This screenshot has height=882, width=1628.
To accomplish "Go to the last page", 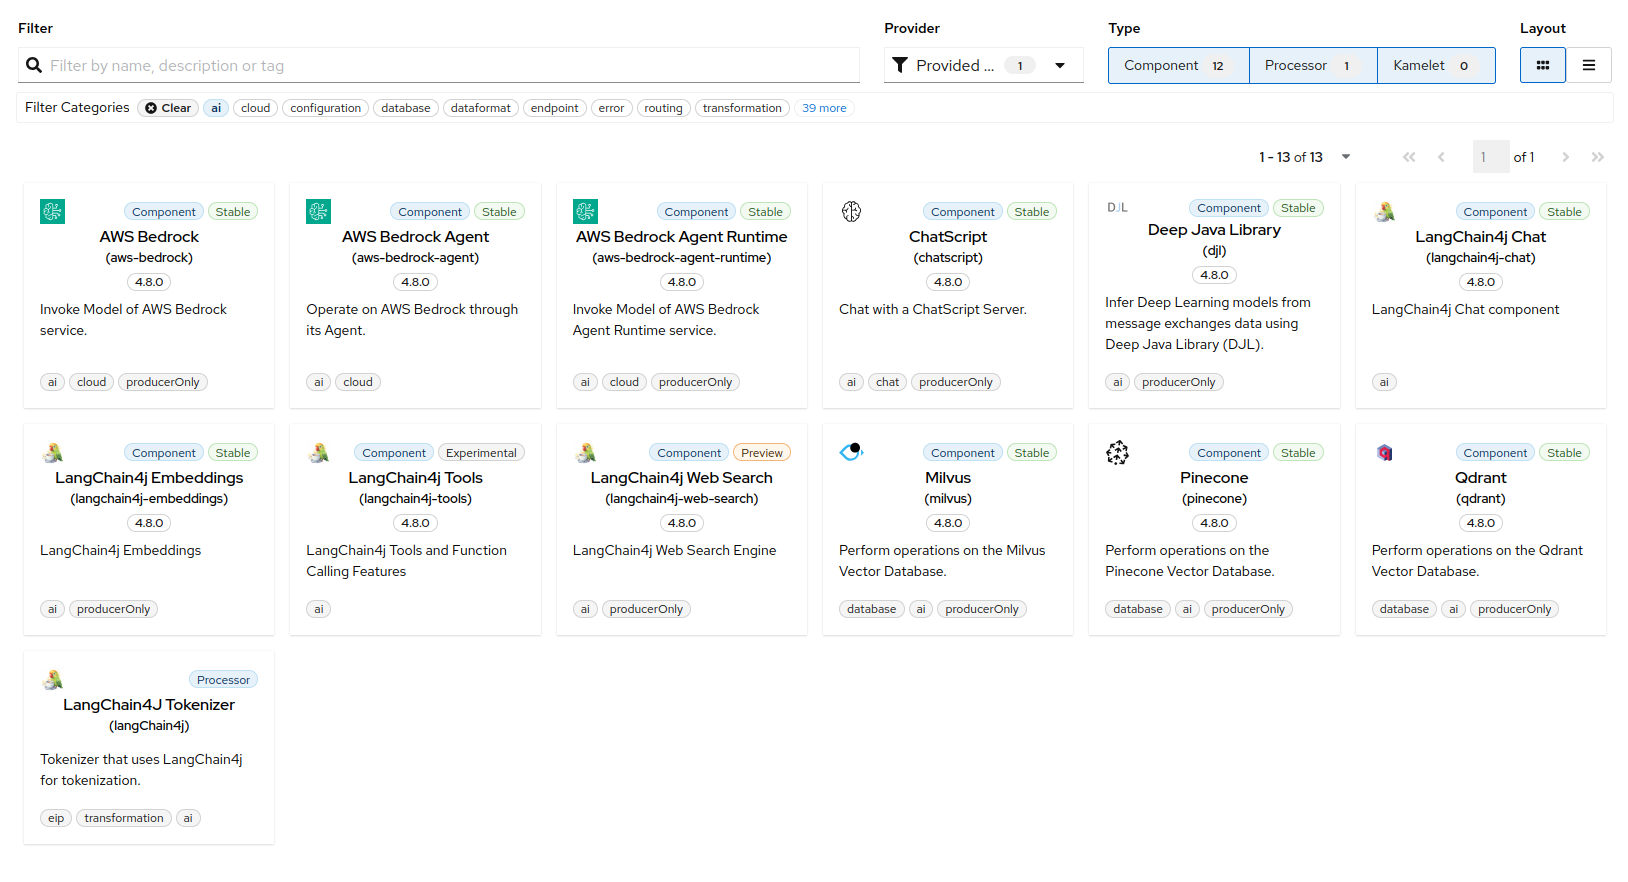I will coord(1598,157).
